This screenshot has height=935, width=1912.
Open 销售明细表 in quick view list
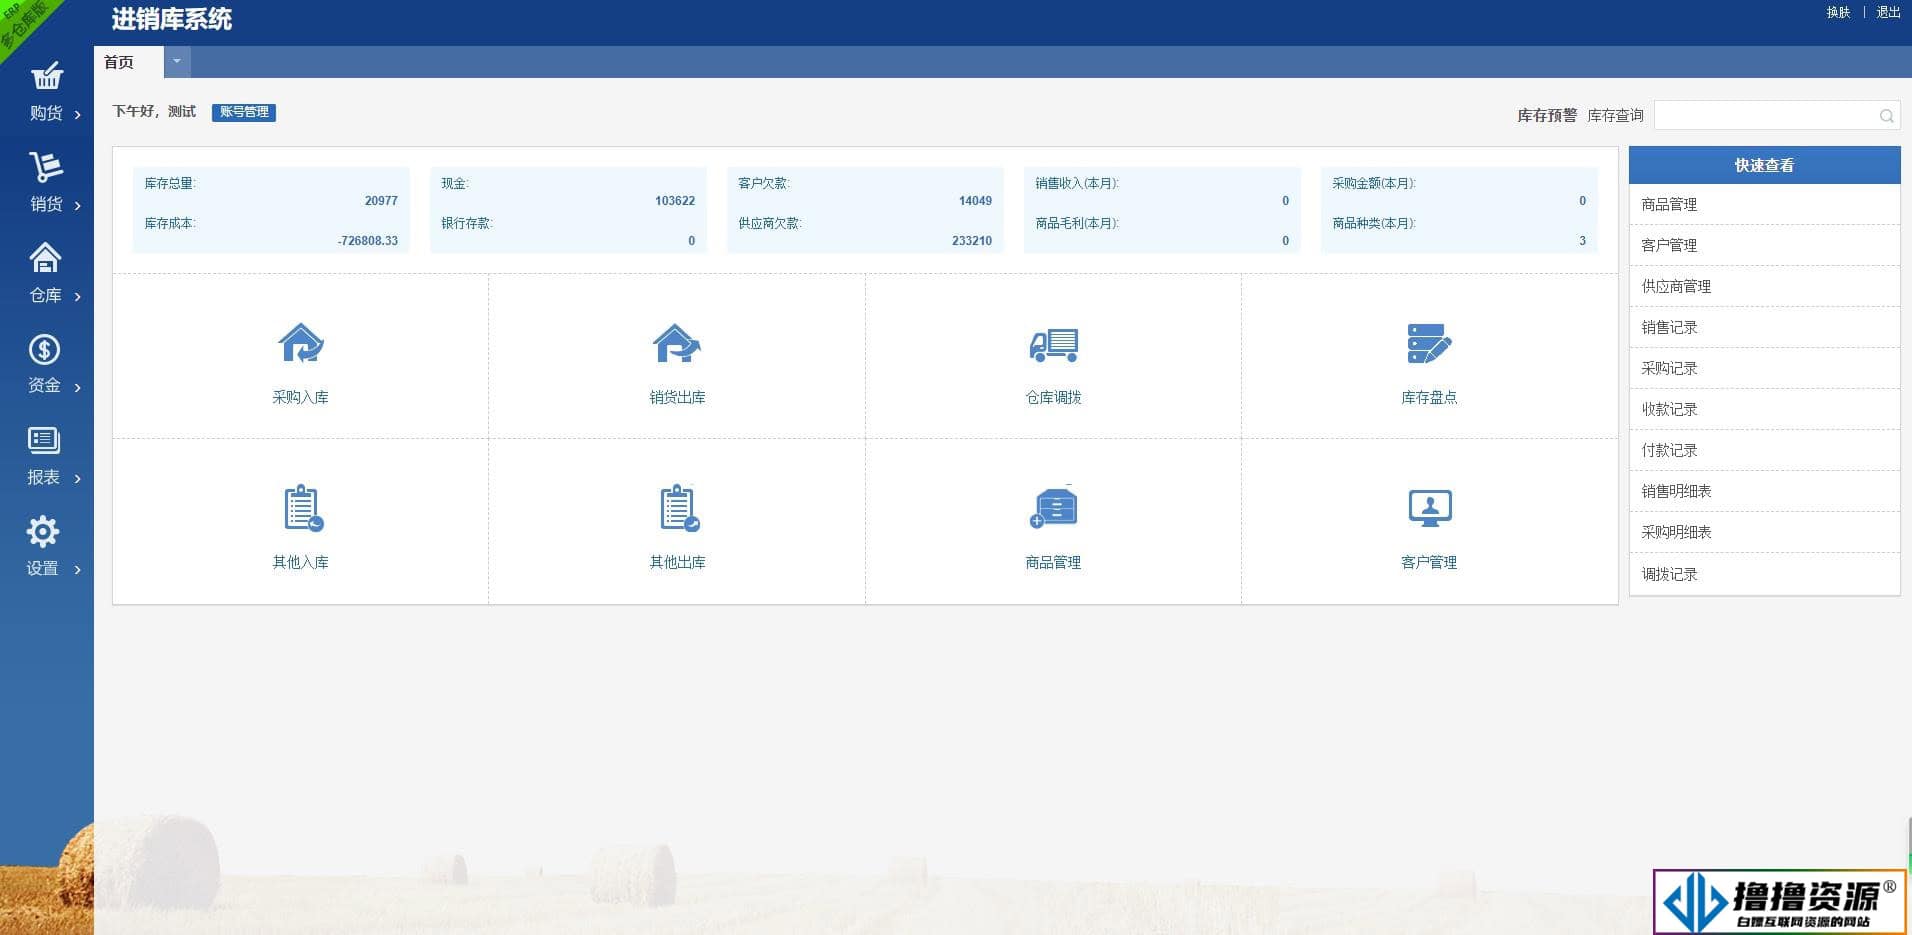(x=1764, y=491)
